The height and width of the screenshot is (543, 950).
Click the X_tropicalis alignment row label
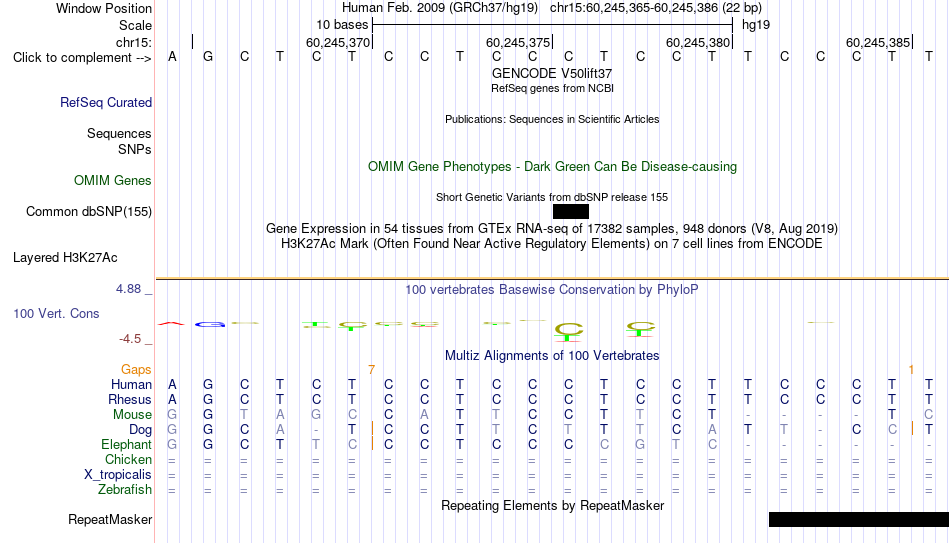click(118, 475)
